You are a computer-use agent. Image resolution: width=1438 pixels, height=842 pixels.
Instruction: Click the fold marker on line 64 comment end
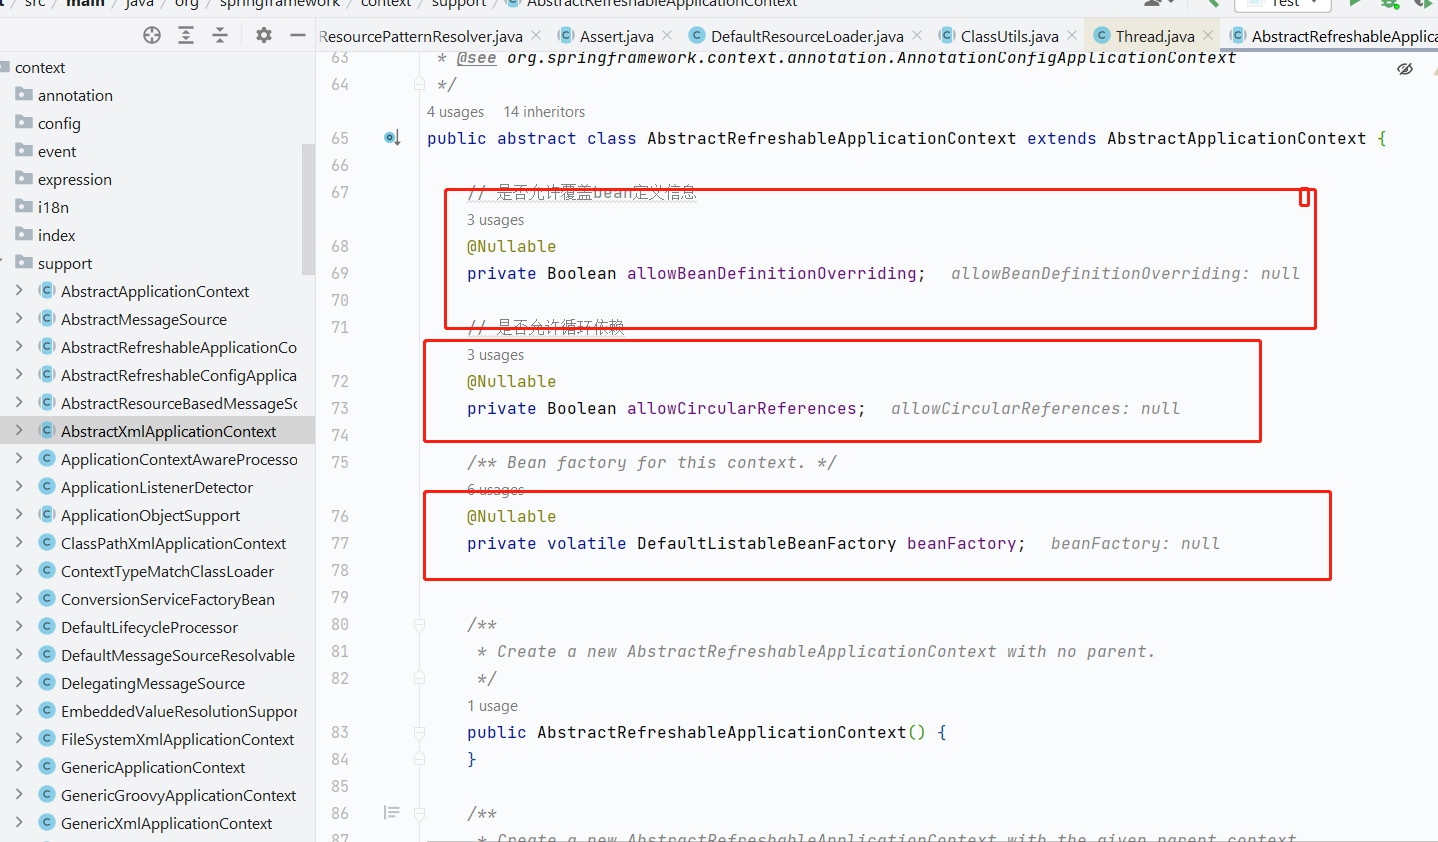tap(420, 85)
